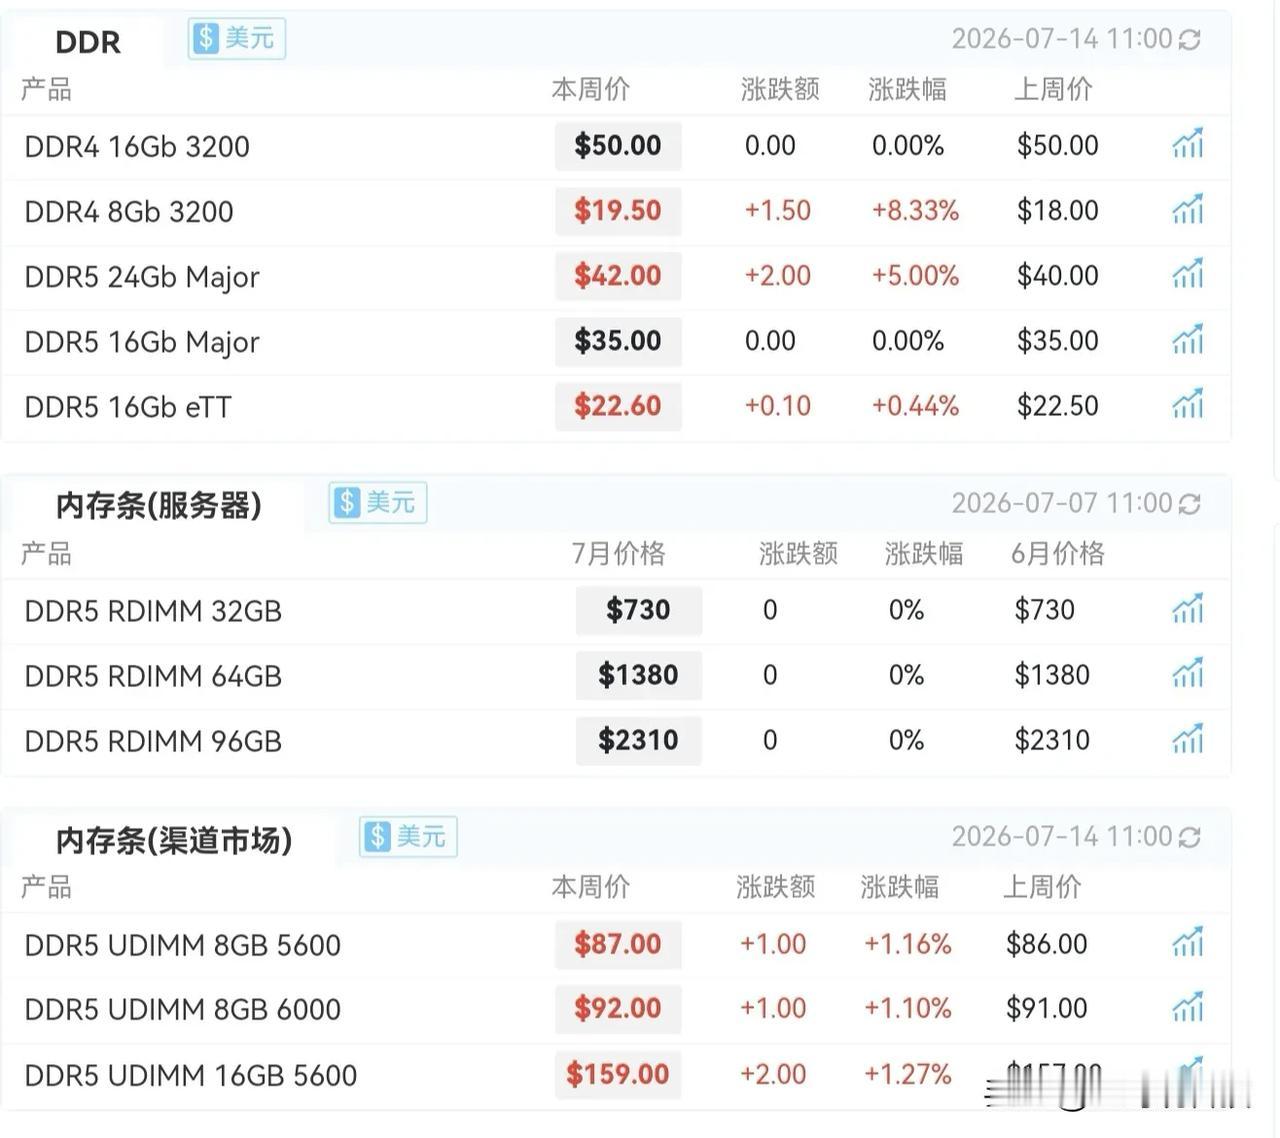Click the $2310 July price cell

click(638, 740)
